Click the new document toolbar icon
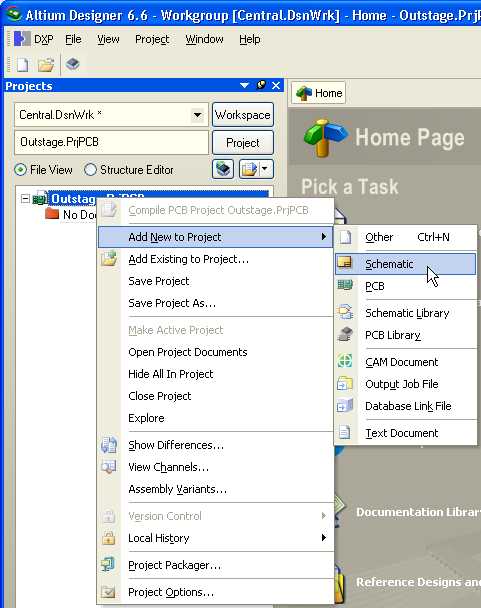Viewport: 481px width, 608px height. click(22, 64)
